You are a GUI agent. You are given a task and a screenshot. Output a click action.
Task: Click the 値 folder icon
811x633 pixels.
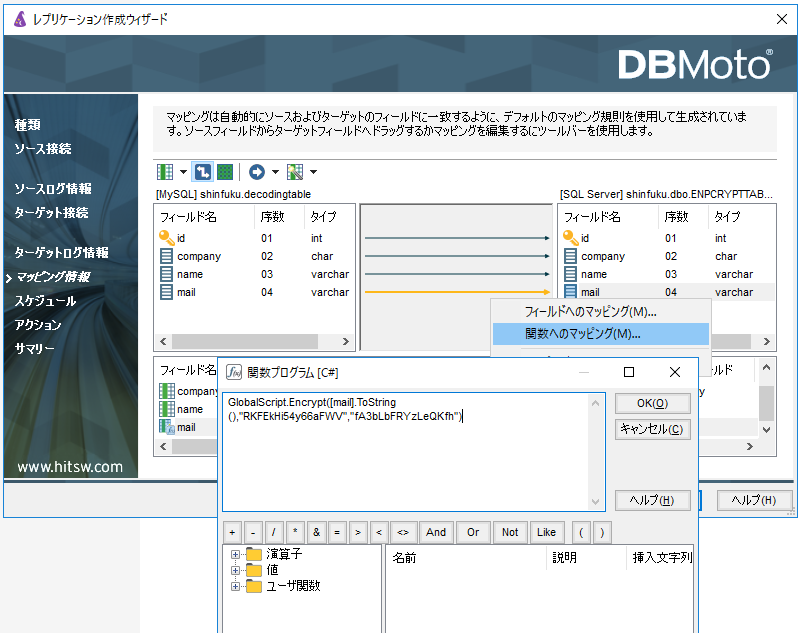254,570
